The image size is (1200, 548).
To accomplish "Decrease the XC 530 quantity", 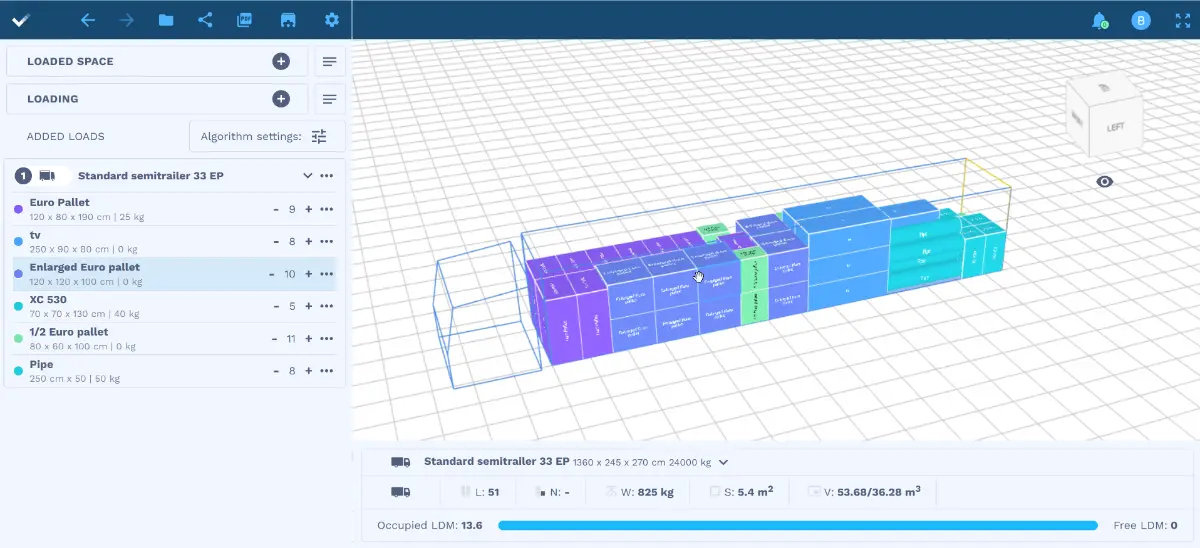I will [x=277, y=307].
